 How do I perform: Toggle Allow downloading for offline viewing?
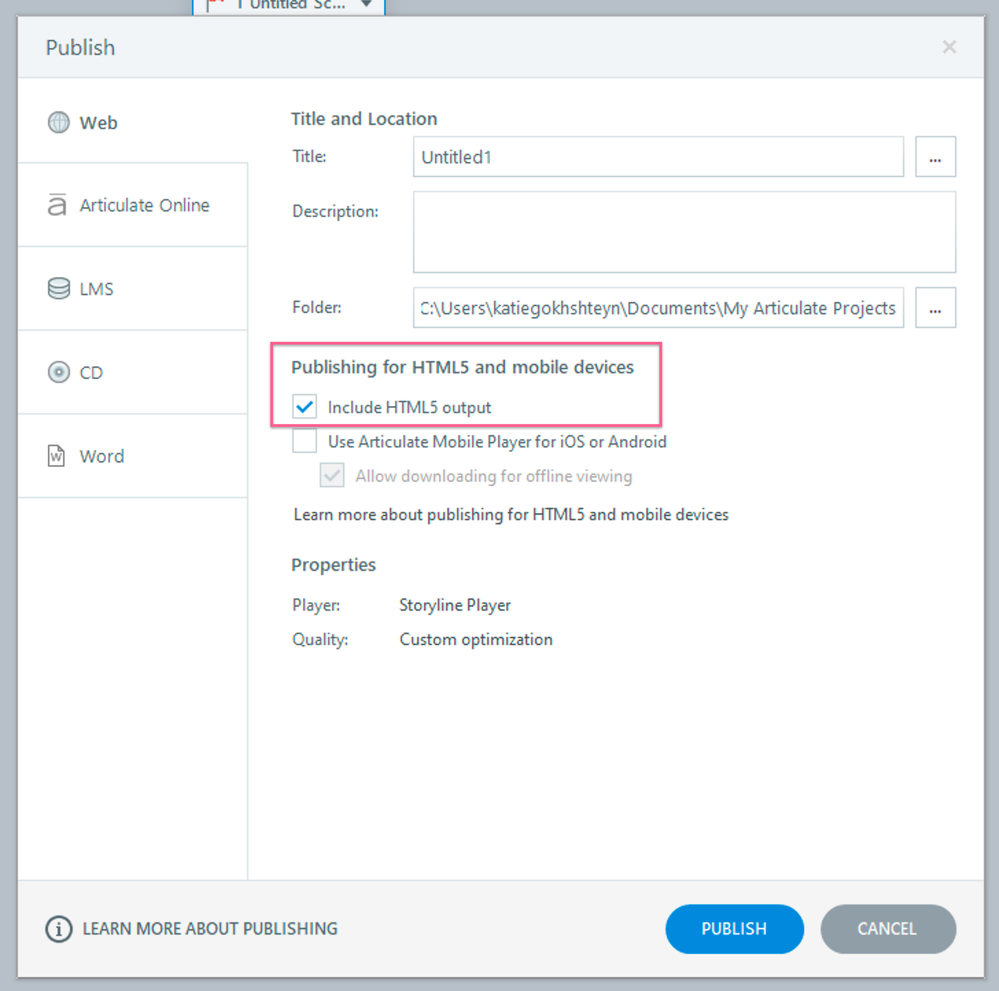coord(332,475)
